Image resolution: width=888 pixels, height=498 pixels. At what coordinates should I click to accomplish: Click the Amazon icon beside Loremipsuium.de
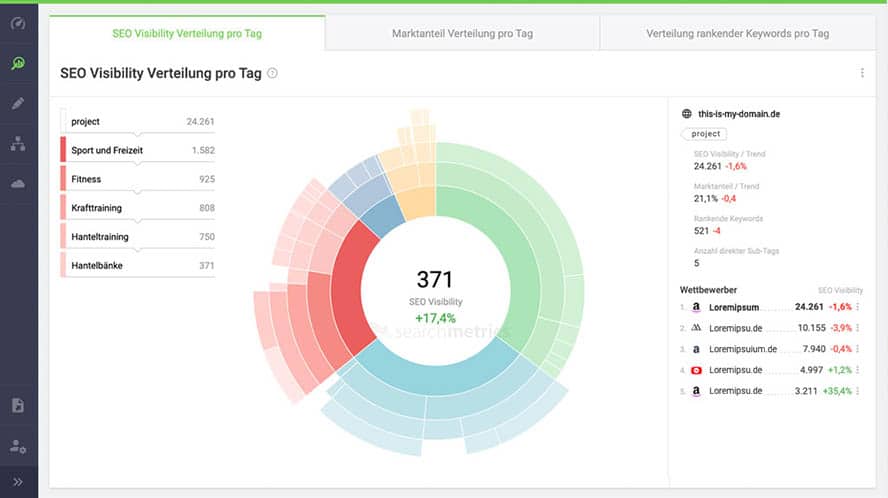[x=696, y=349]
